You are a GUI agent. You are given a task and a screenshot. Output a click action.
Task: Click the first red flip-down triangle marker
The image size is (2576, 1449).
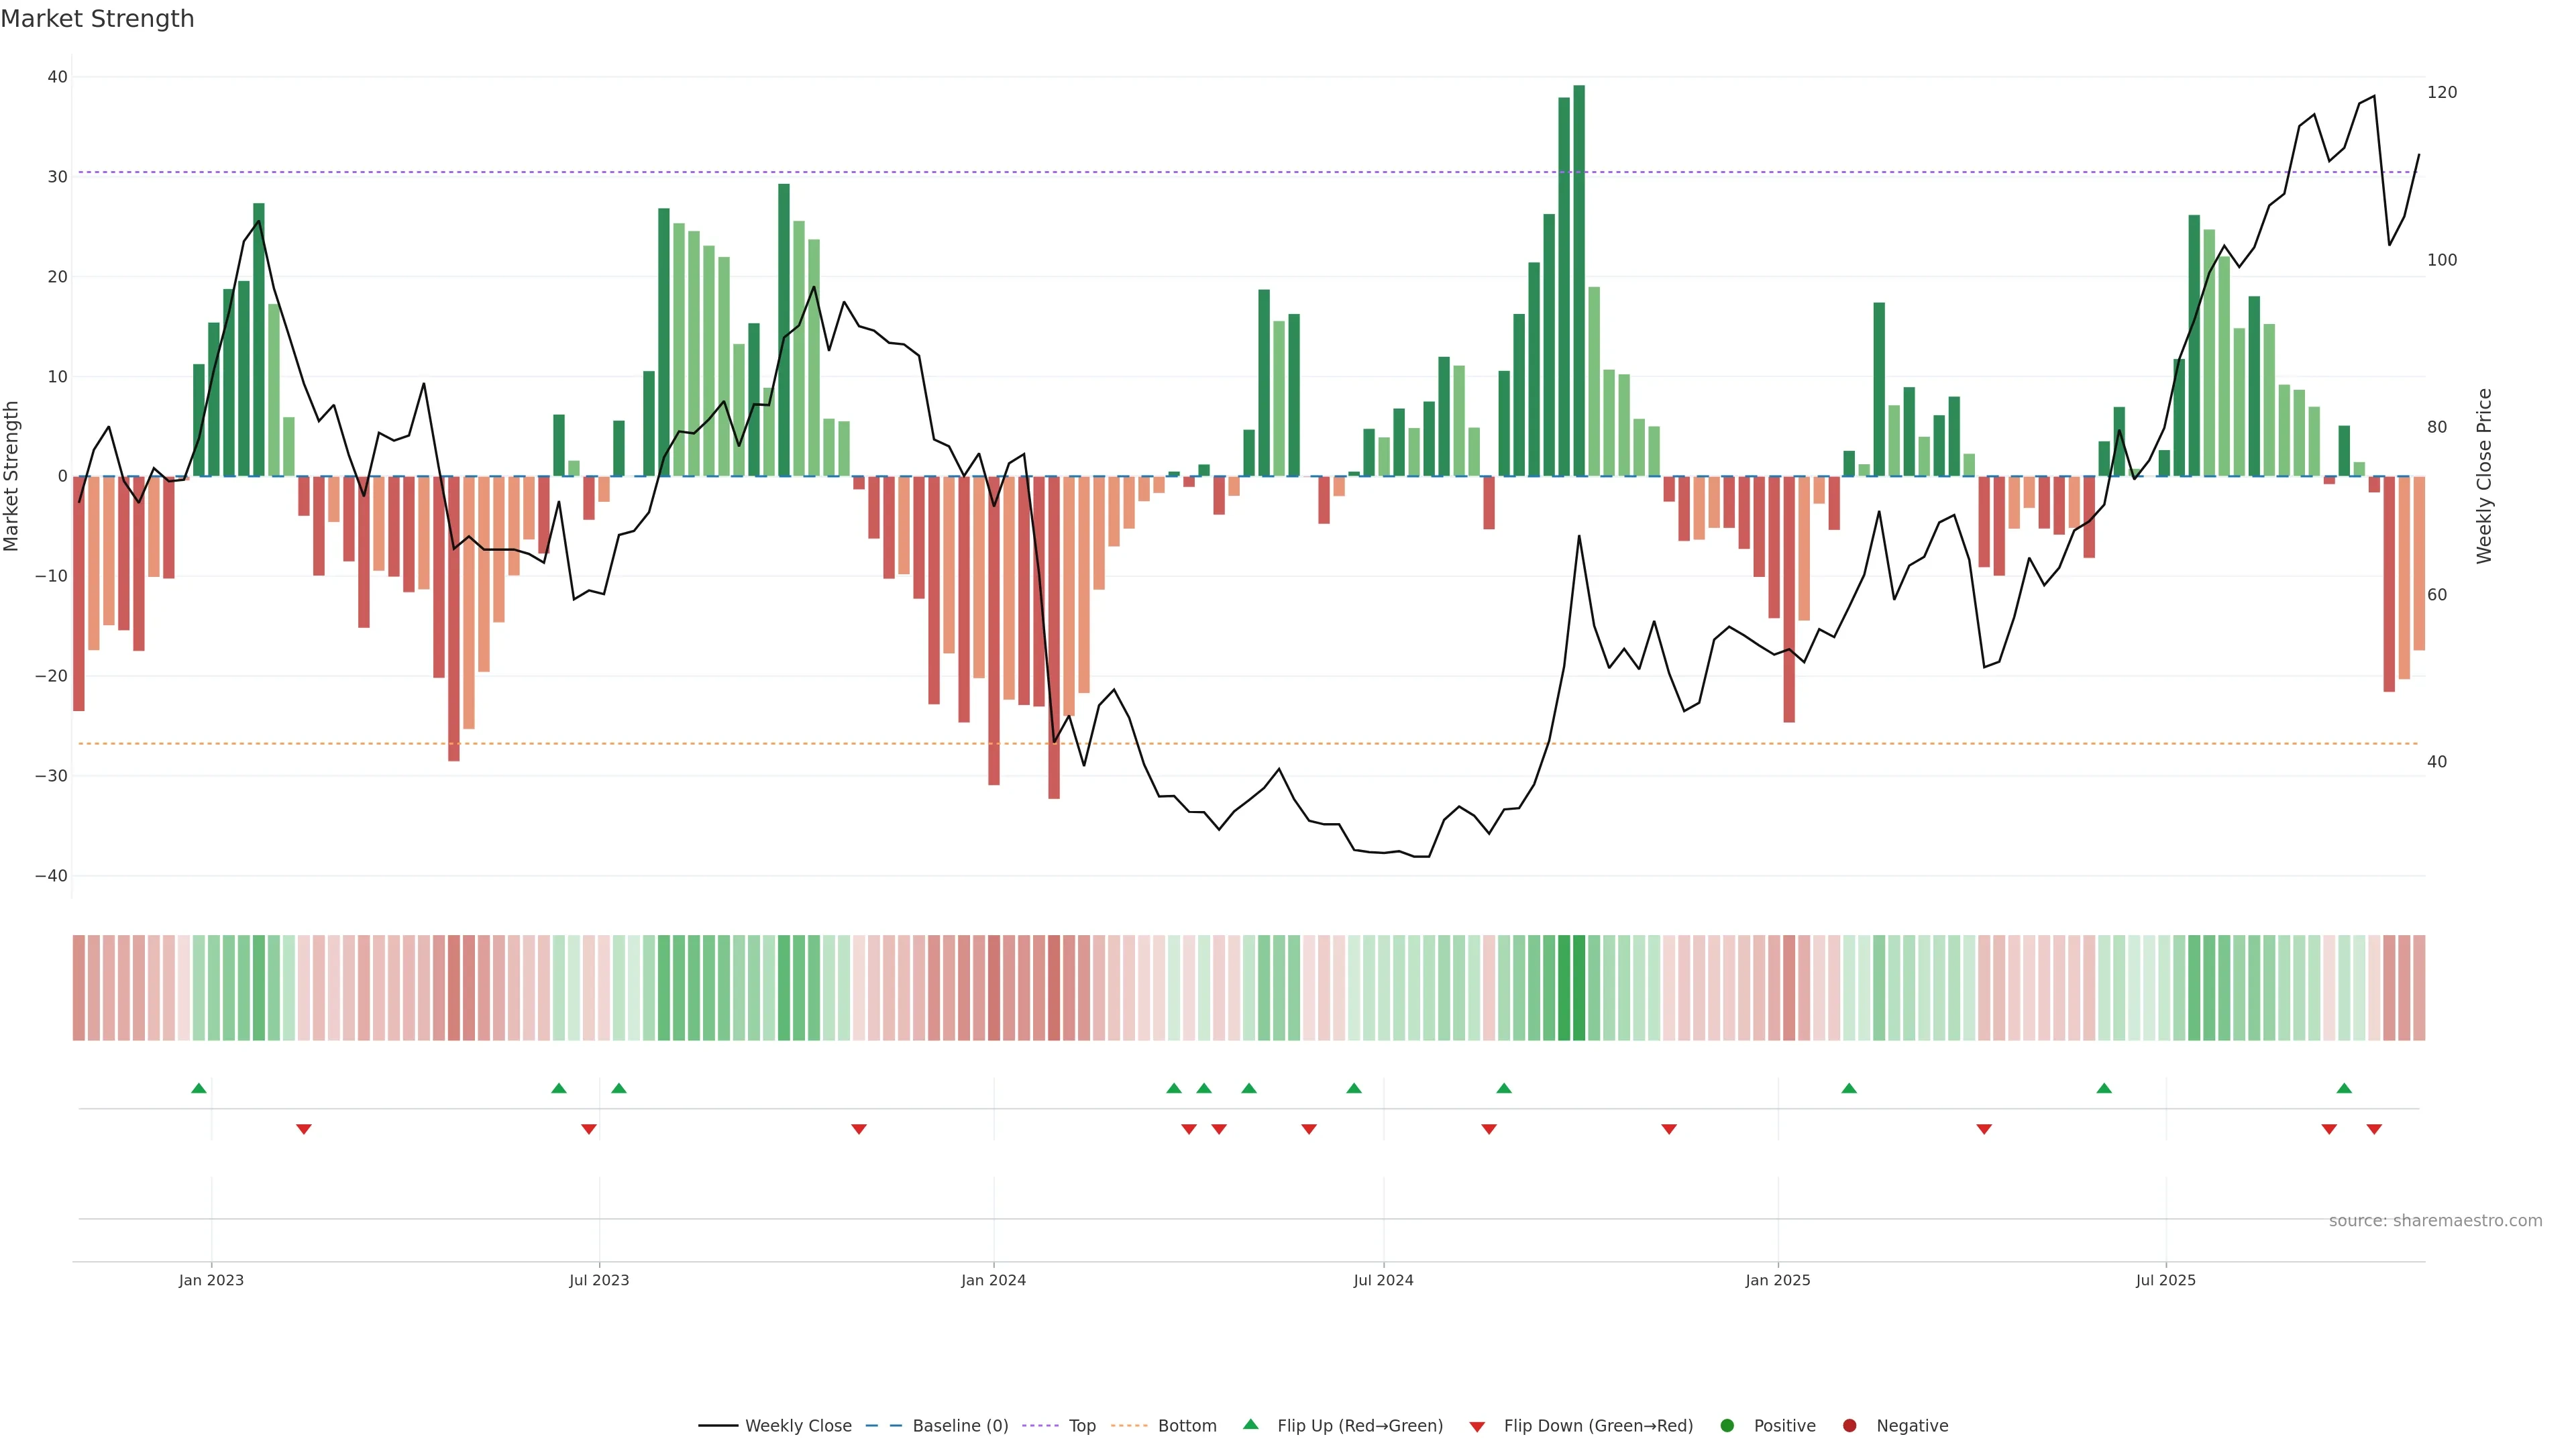click(x=304, y=1129)
